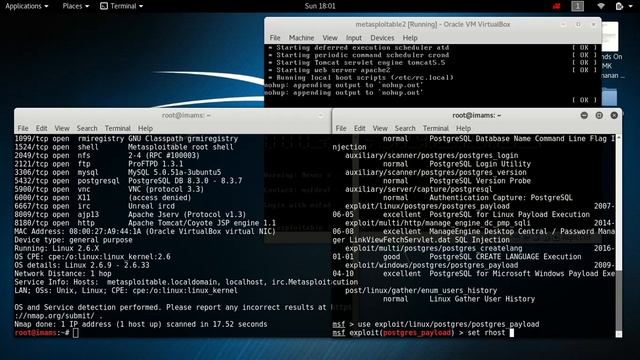Open the Applications menu in the top bar

[x=27, y=6]
